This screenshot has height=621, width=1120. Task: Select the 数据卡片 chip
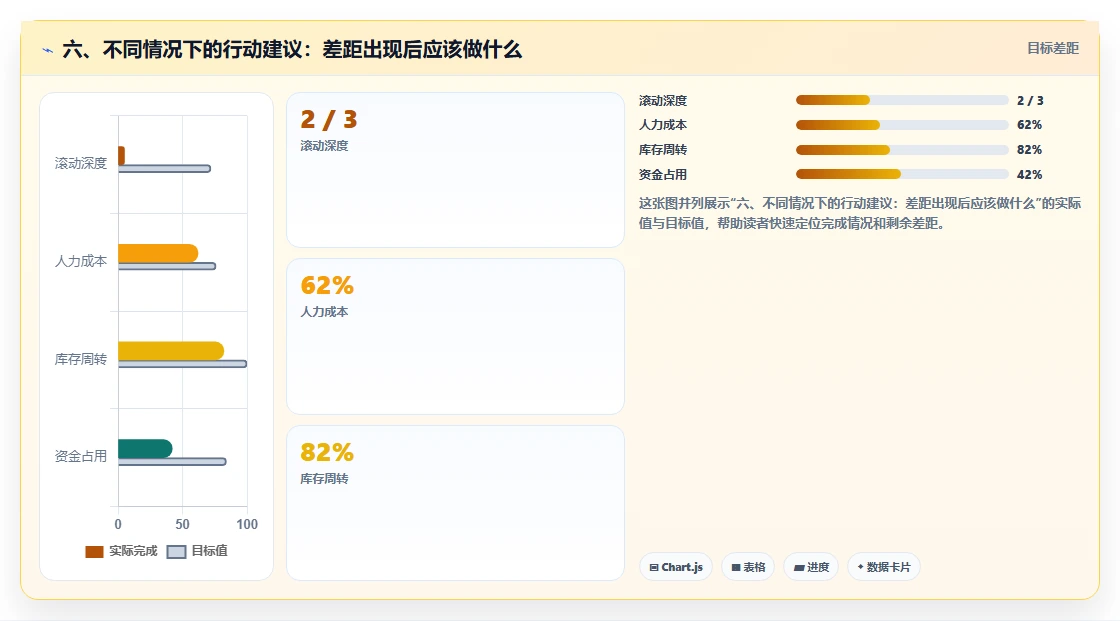[884, 567]
